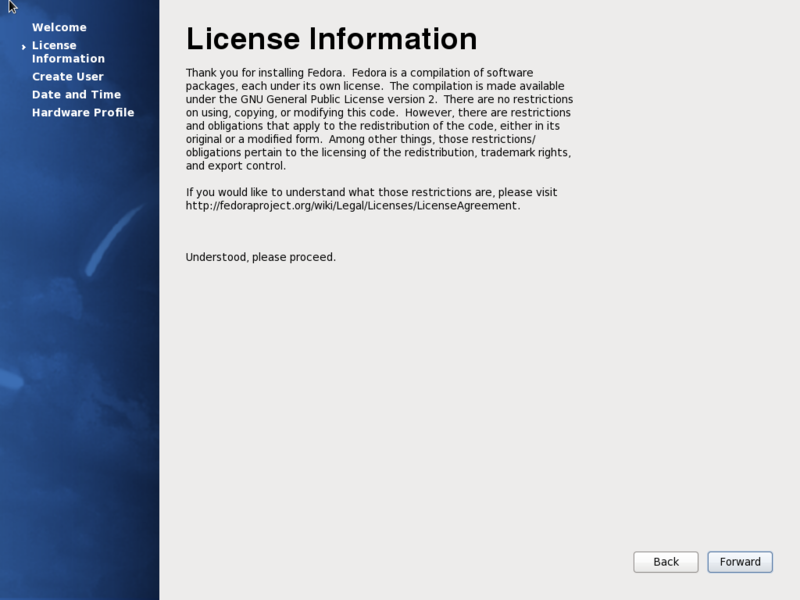Select License Information step in sidebar
Image resolution: width=800 pixels, height=600 pixels.
coord(68,52)
